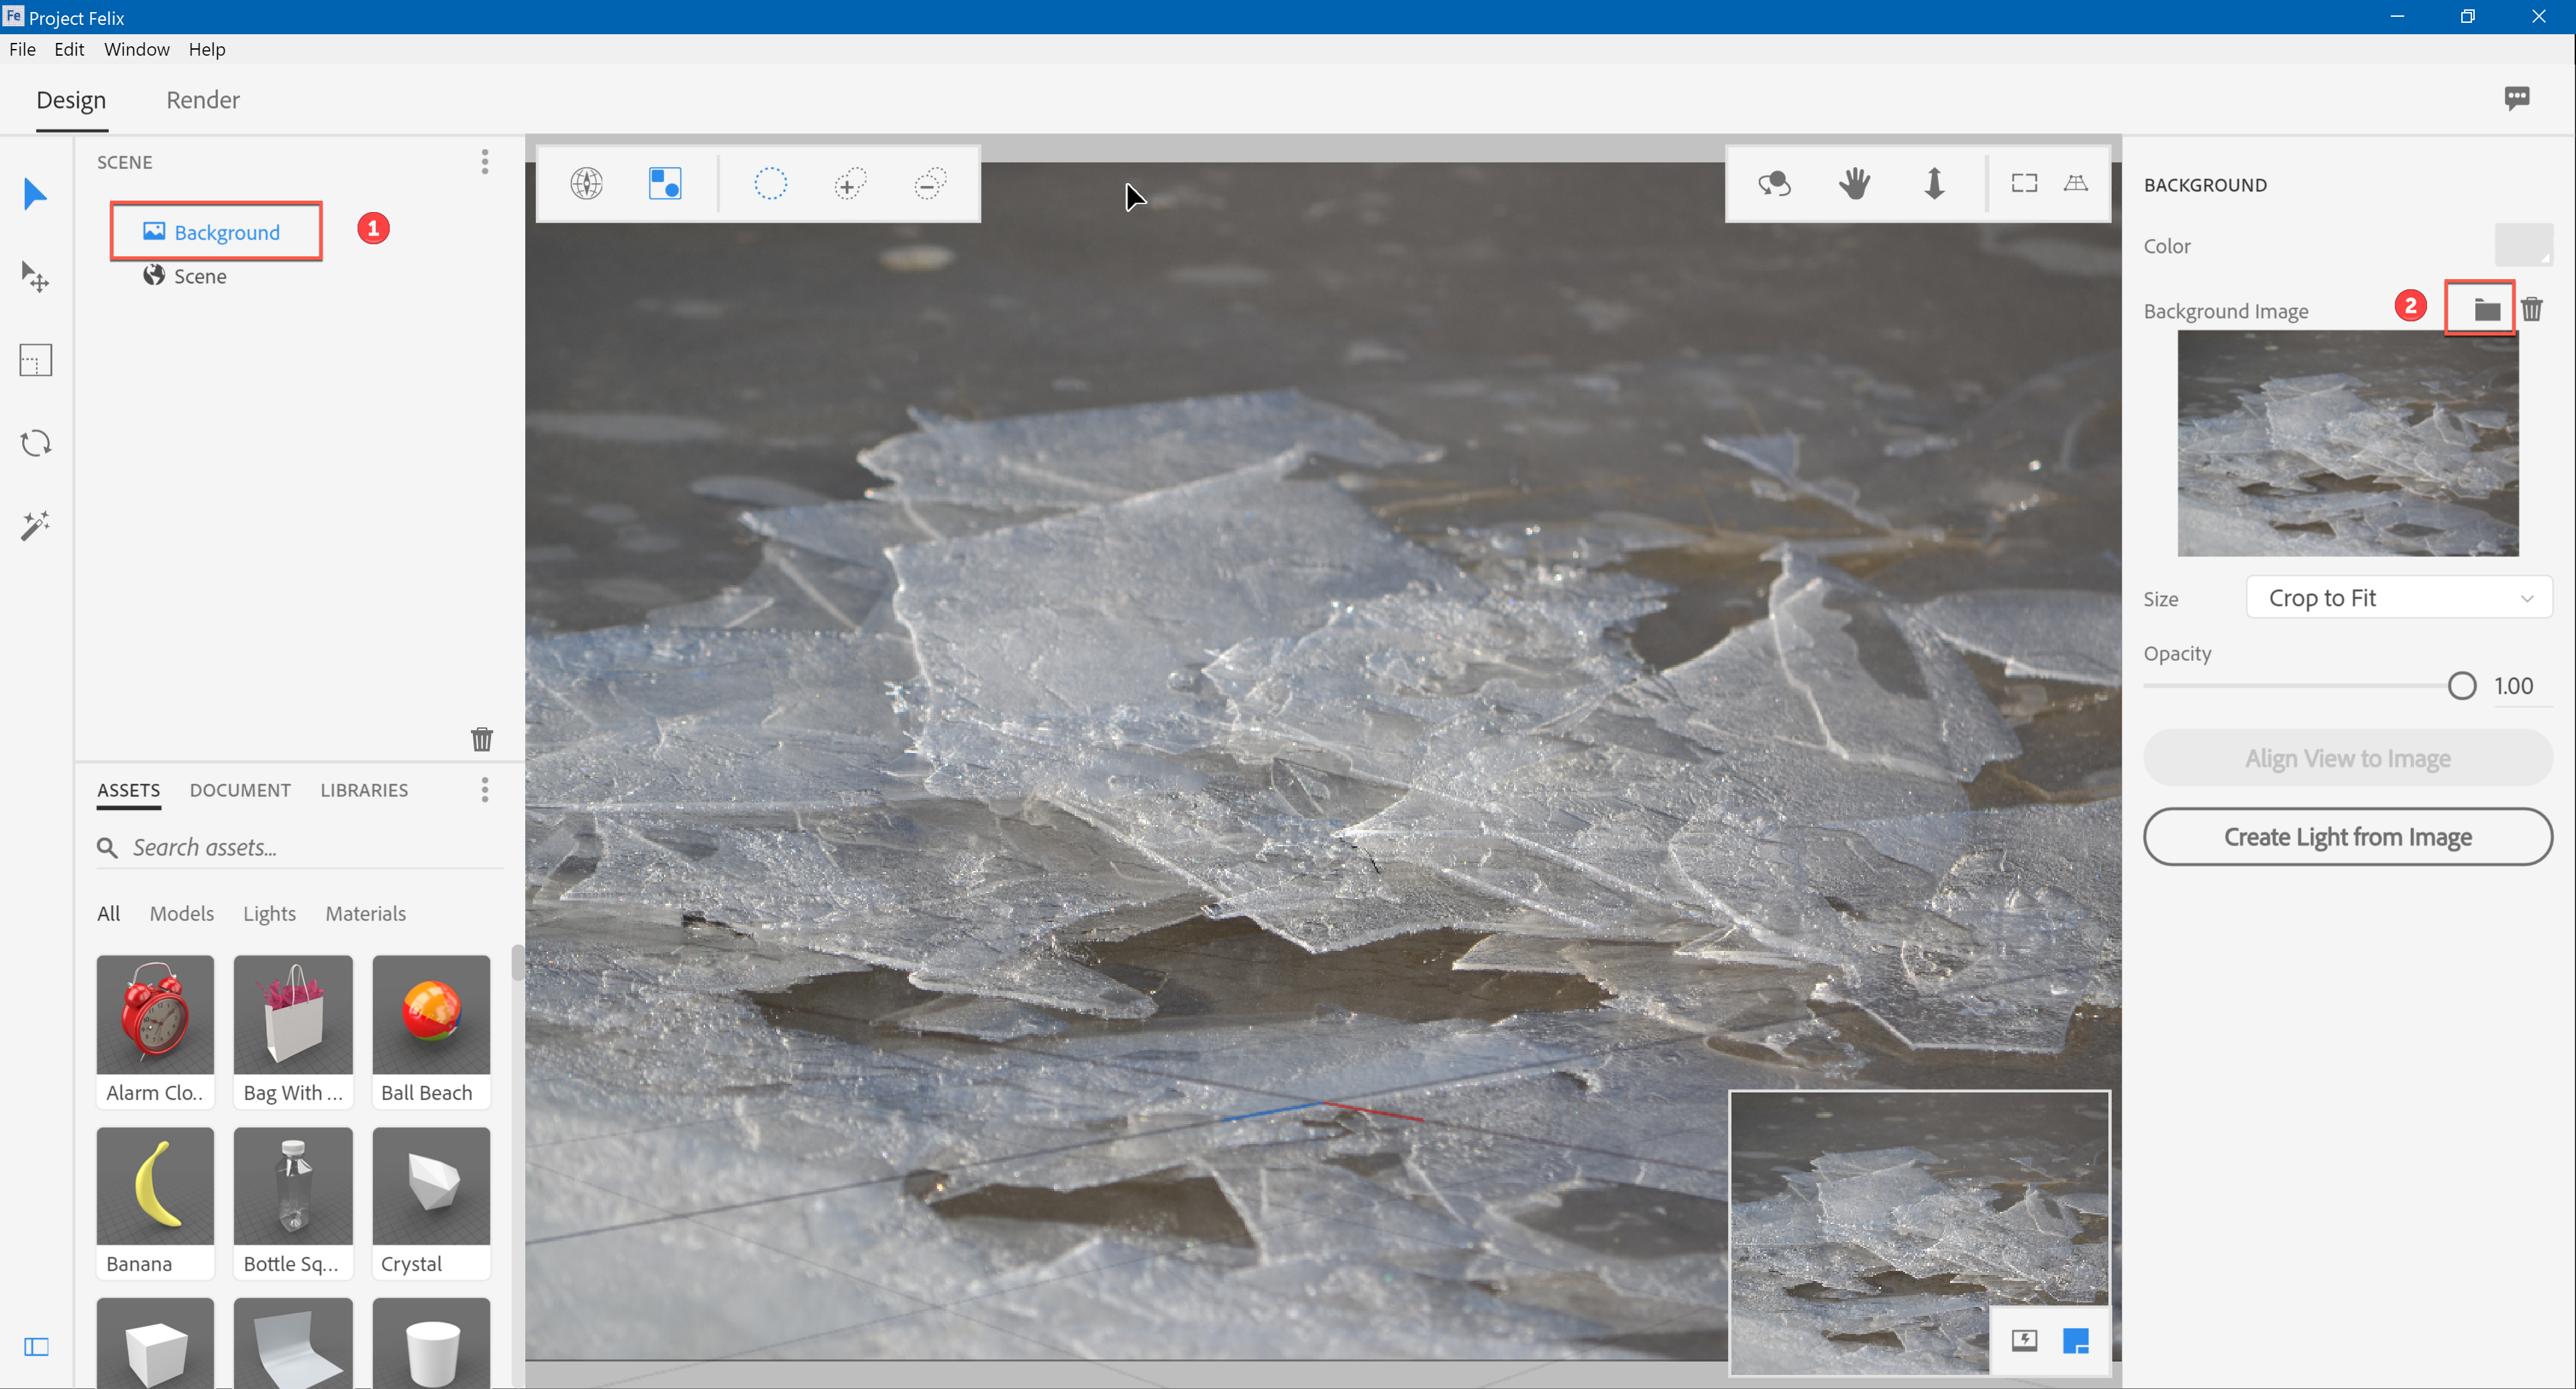Click the search magnifier icon in assets
This screenshot has height=1389, width=2576.
(x=107, y=848)
